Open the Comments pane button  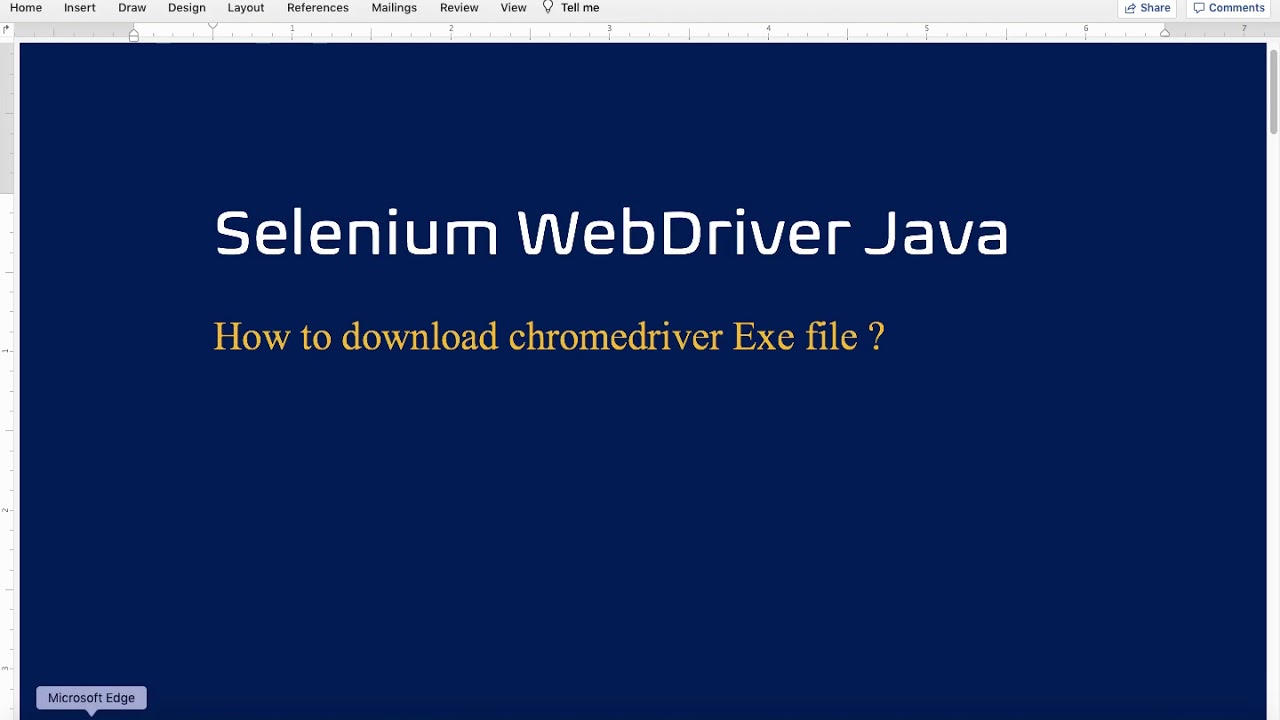1229,8
